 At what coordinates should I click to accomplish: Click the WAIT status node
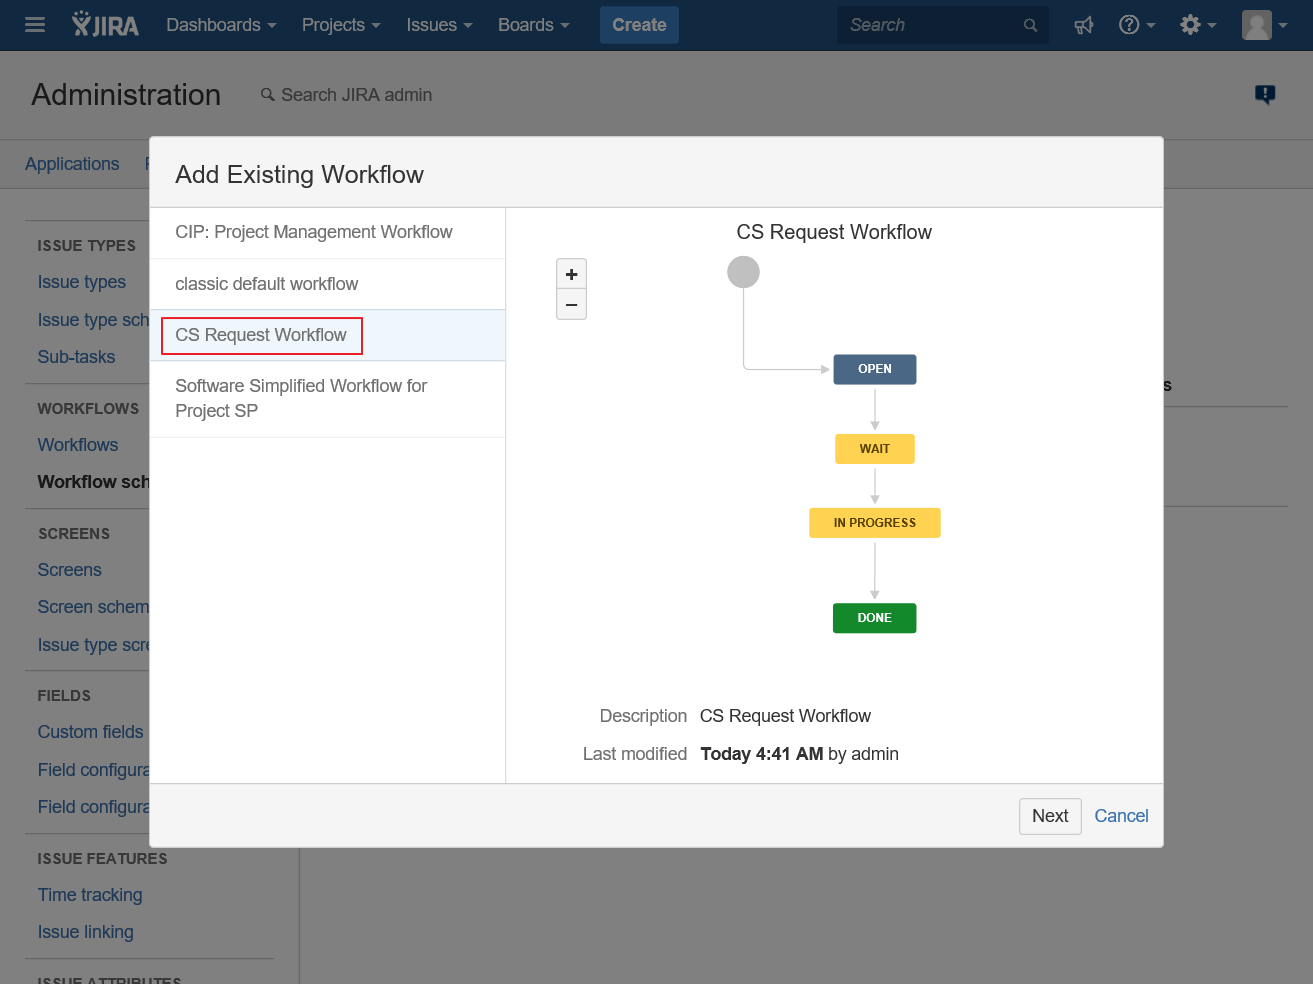coord(875,449)
